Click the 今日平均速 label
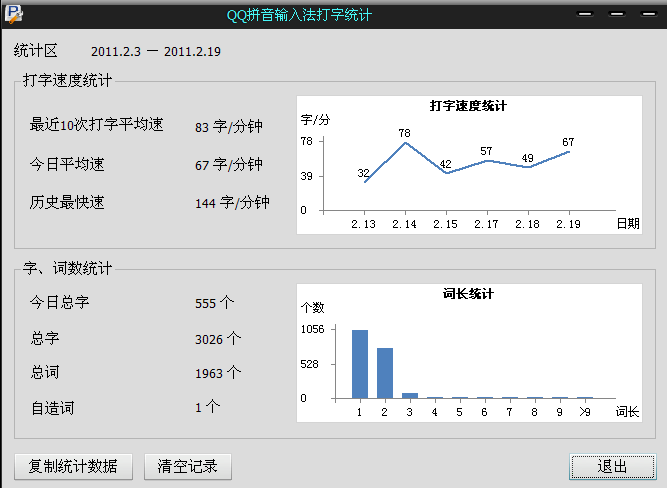This screenshot has height=488, width=667. point(67,164)
